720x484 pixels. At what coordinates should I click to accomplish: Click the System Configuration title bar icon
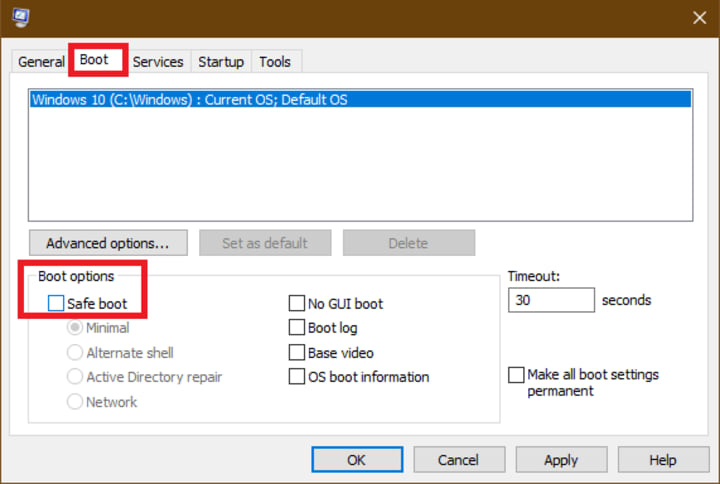21,17
